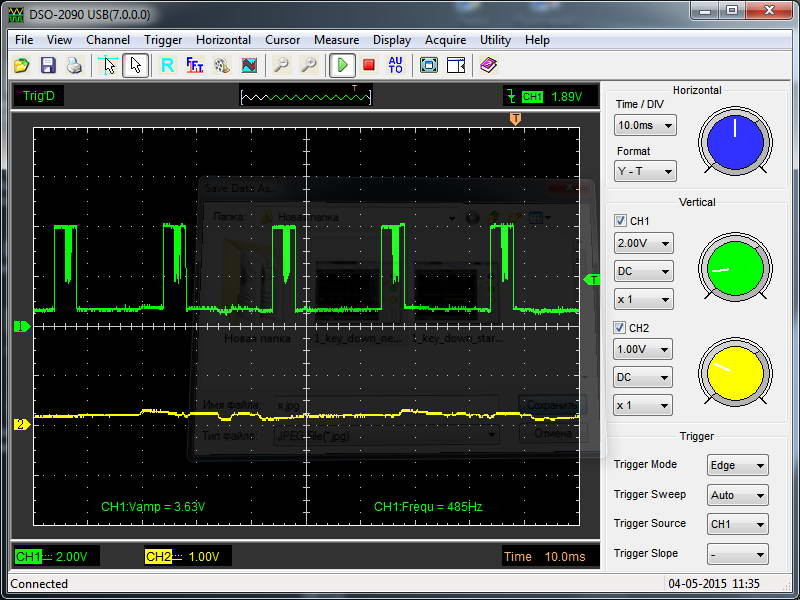Click the help book icon
Viewport: 800px width, 600px height.
click(x=488, y=66)
